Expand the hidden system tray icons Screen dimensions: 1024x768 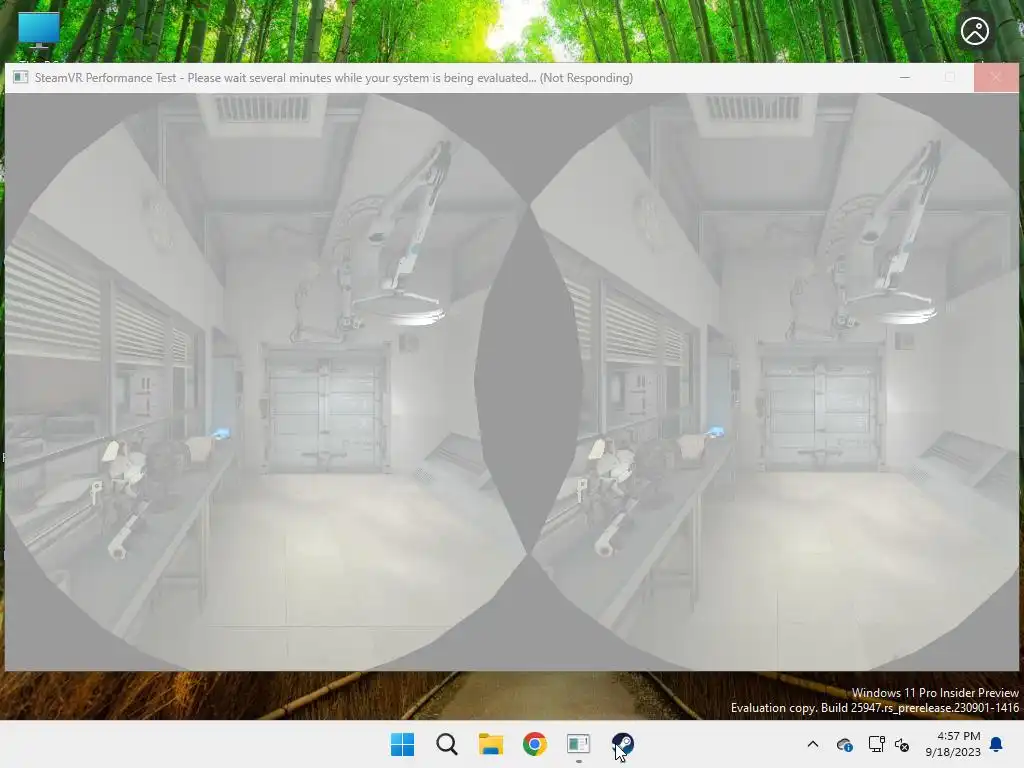click(x=812, y=744)
